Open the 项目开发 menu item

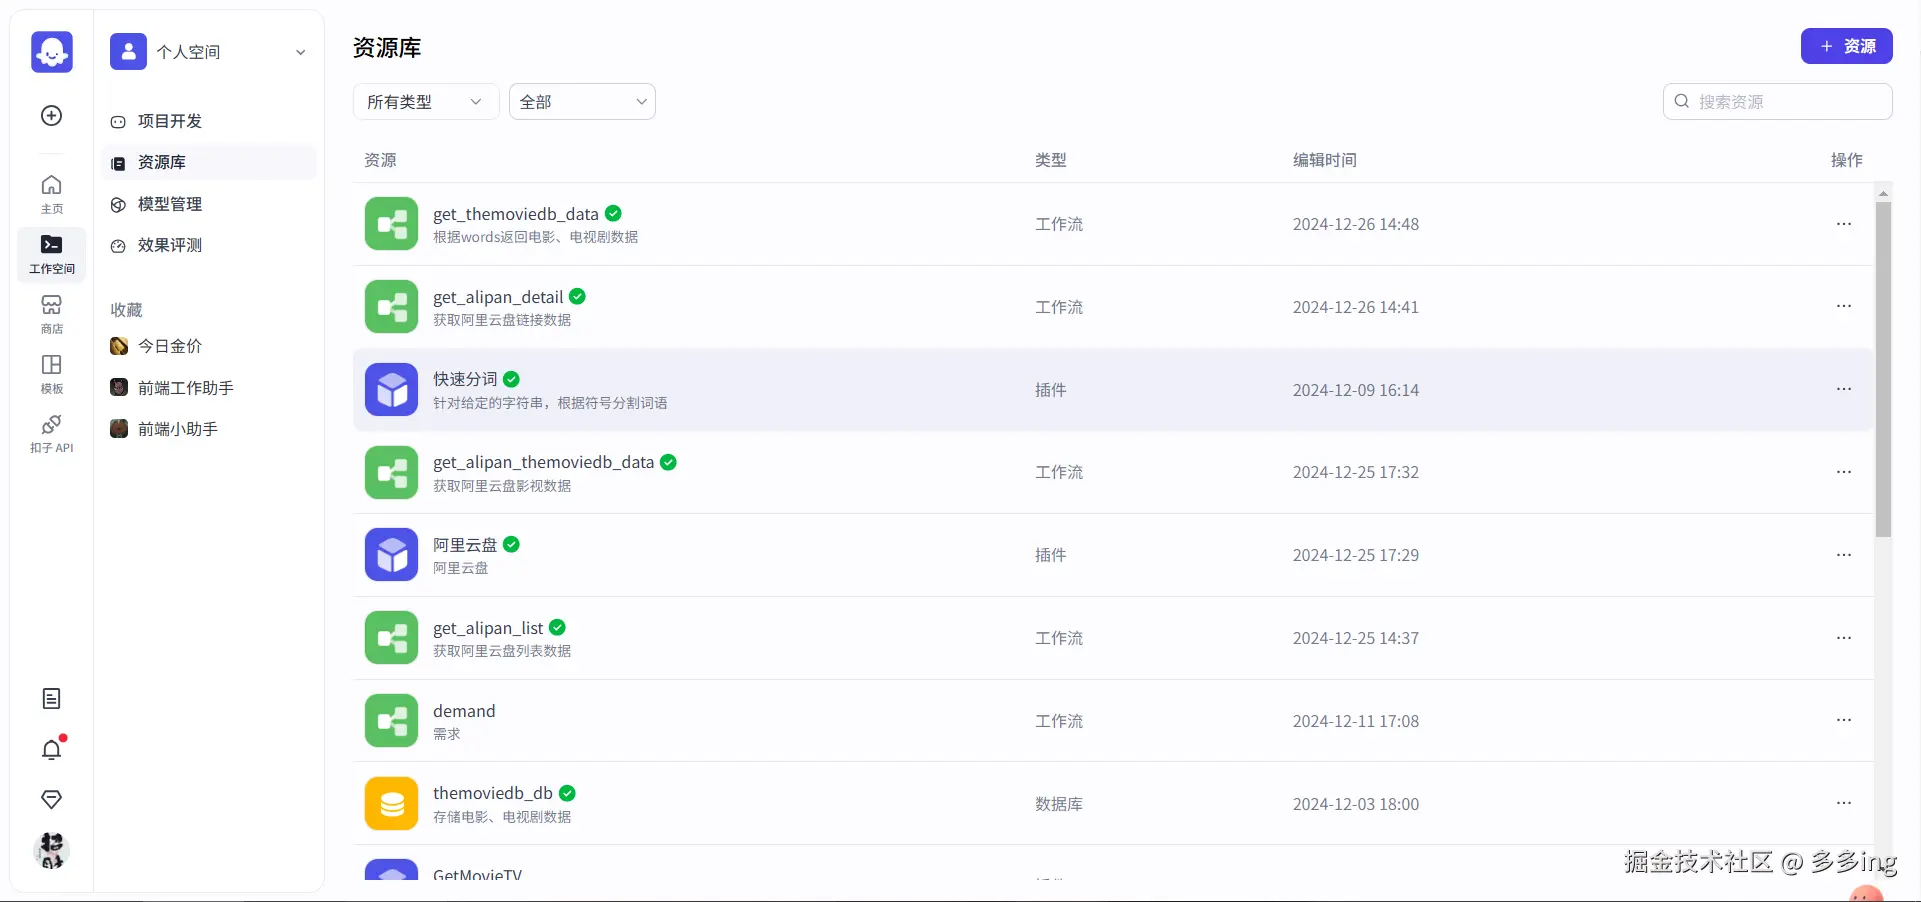pos(170,121)
